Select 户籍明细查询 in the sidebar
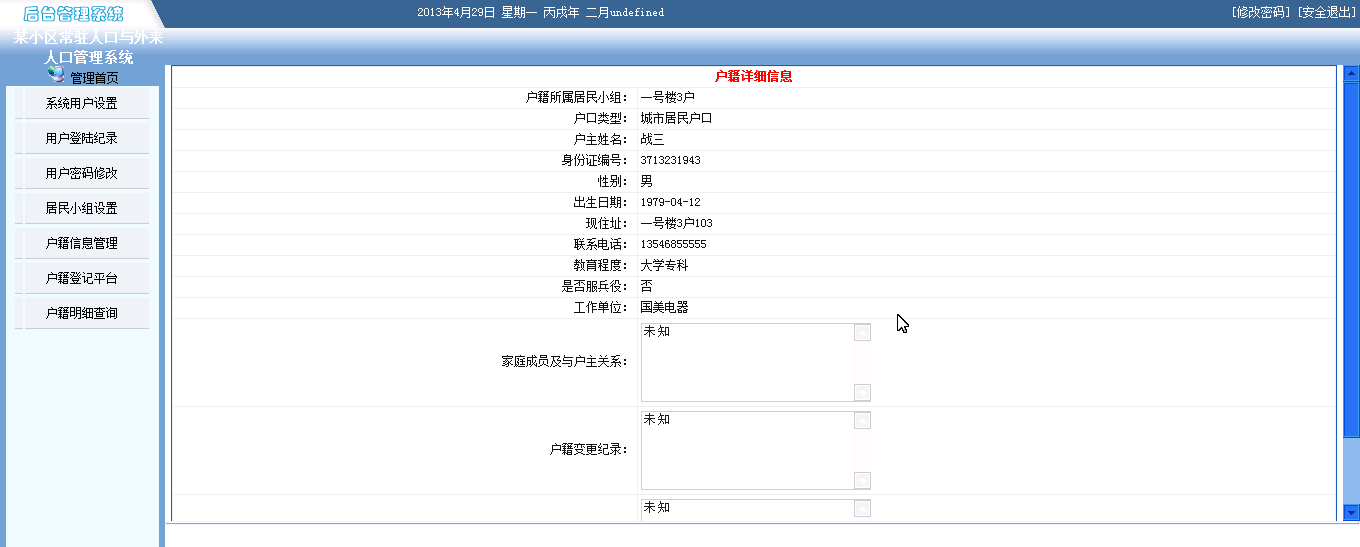The height and width of the screenshot is (547, 1360). click(x=82, y=313)
